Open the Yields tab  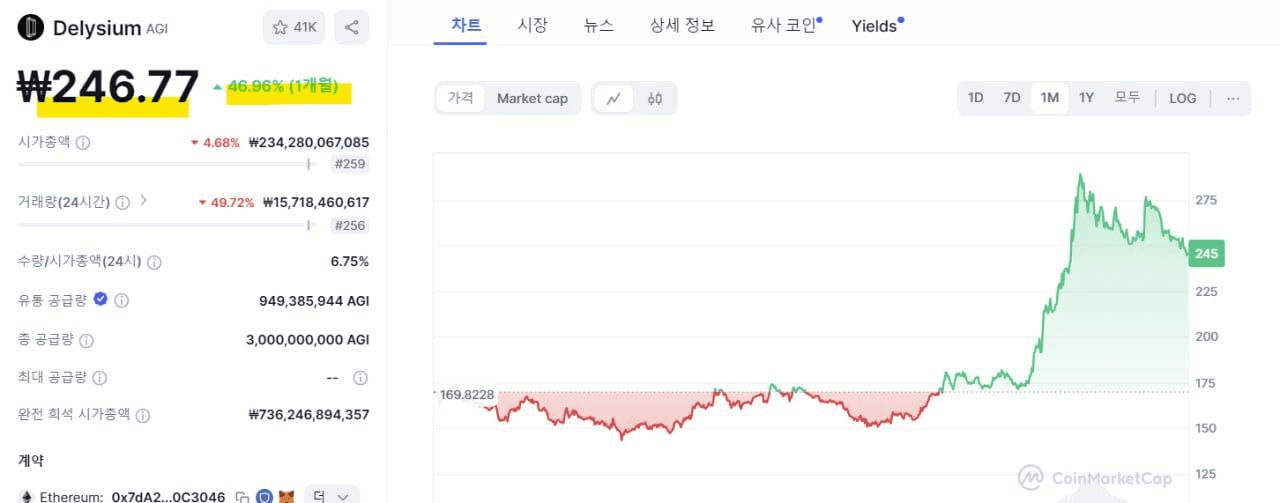coord(877,26)
